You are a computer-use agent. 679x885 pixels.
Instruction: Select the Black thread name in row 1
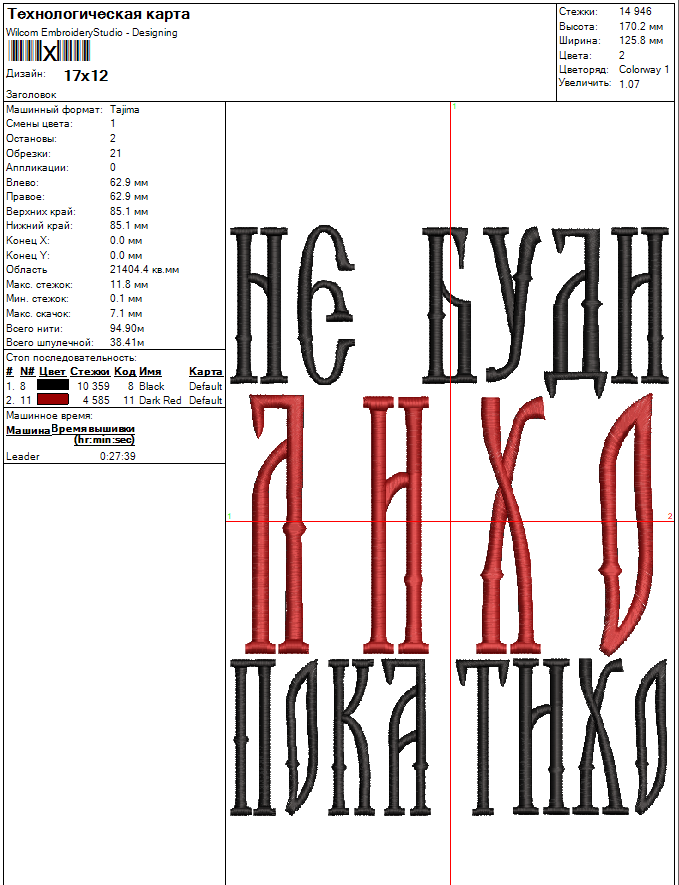(152, 386)
